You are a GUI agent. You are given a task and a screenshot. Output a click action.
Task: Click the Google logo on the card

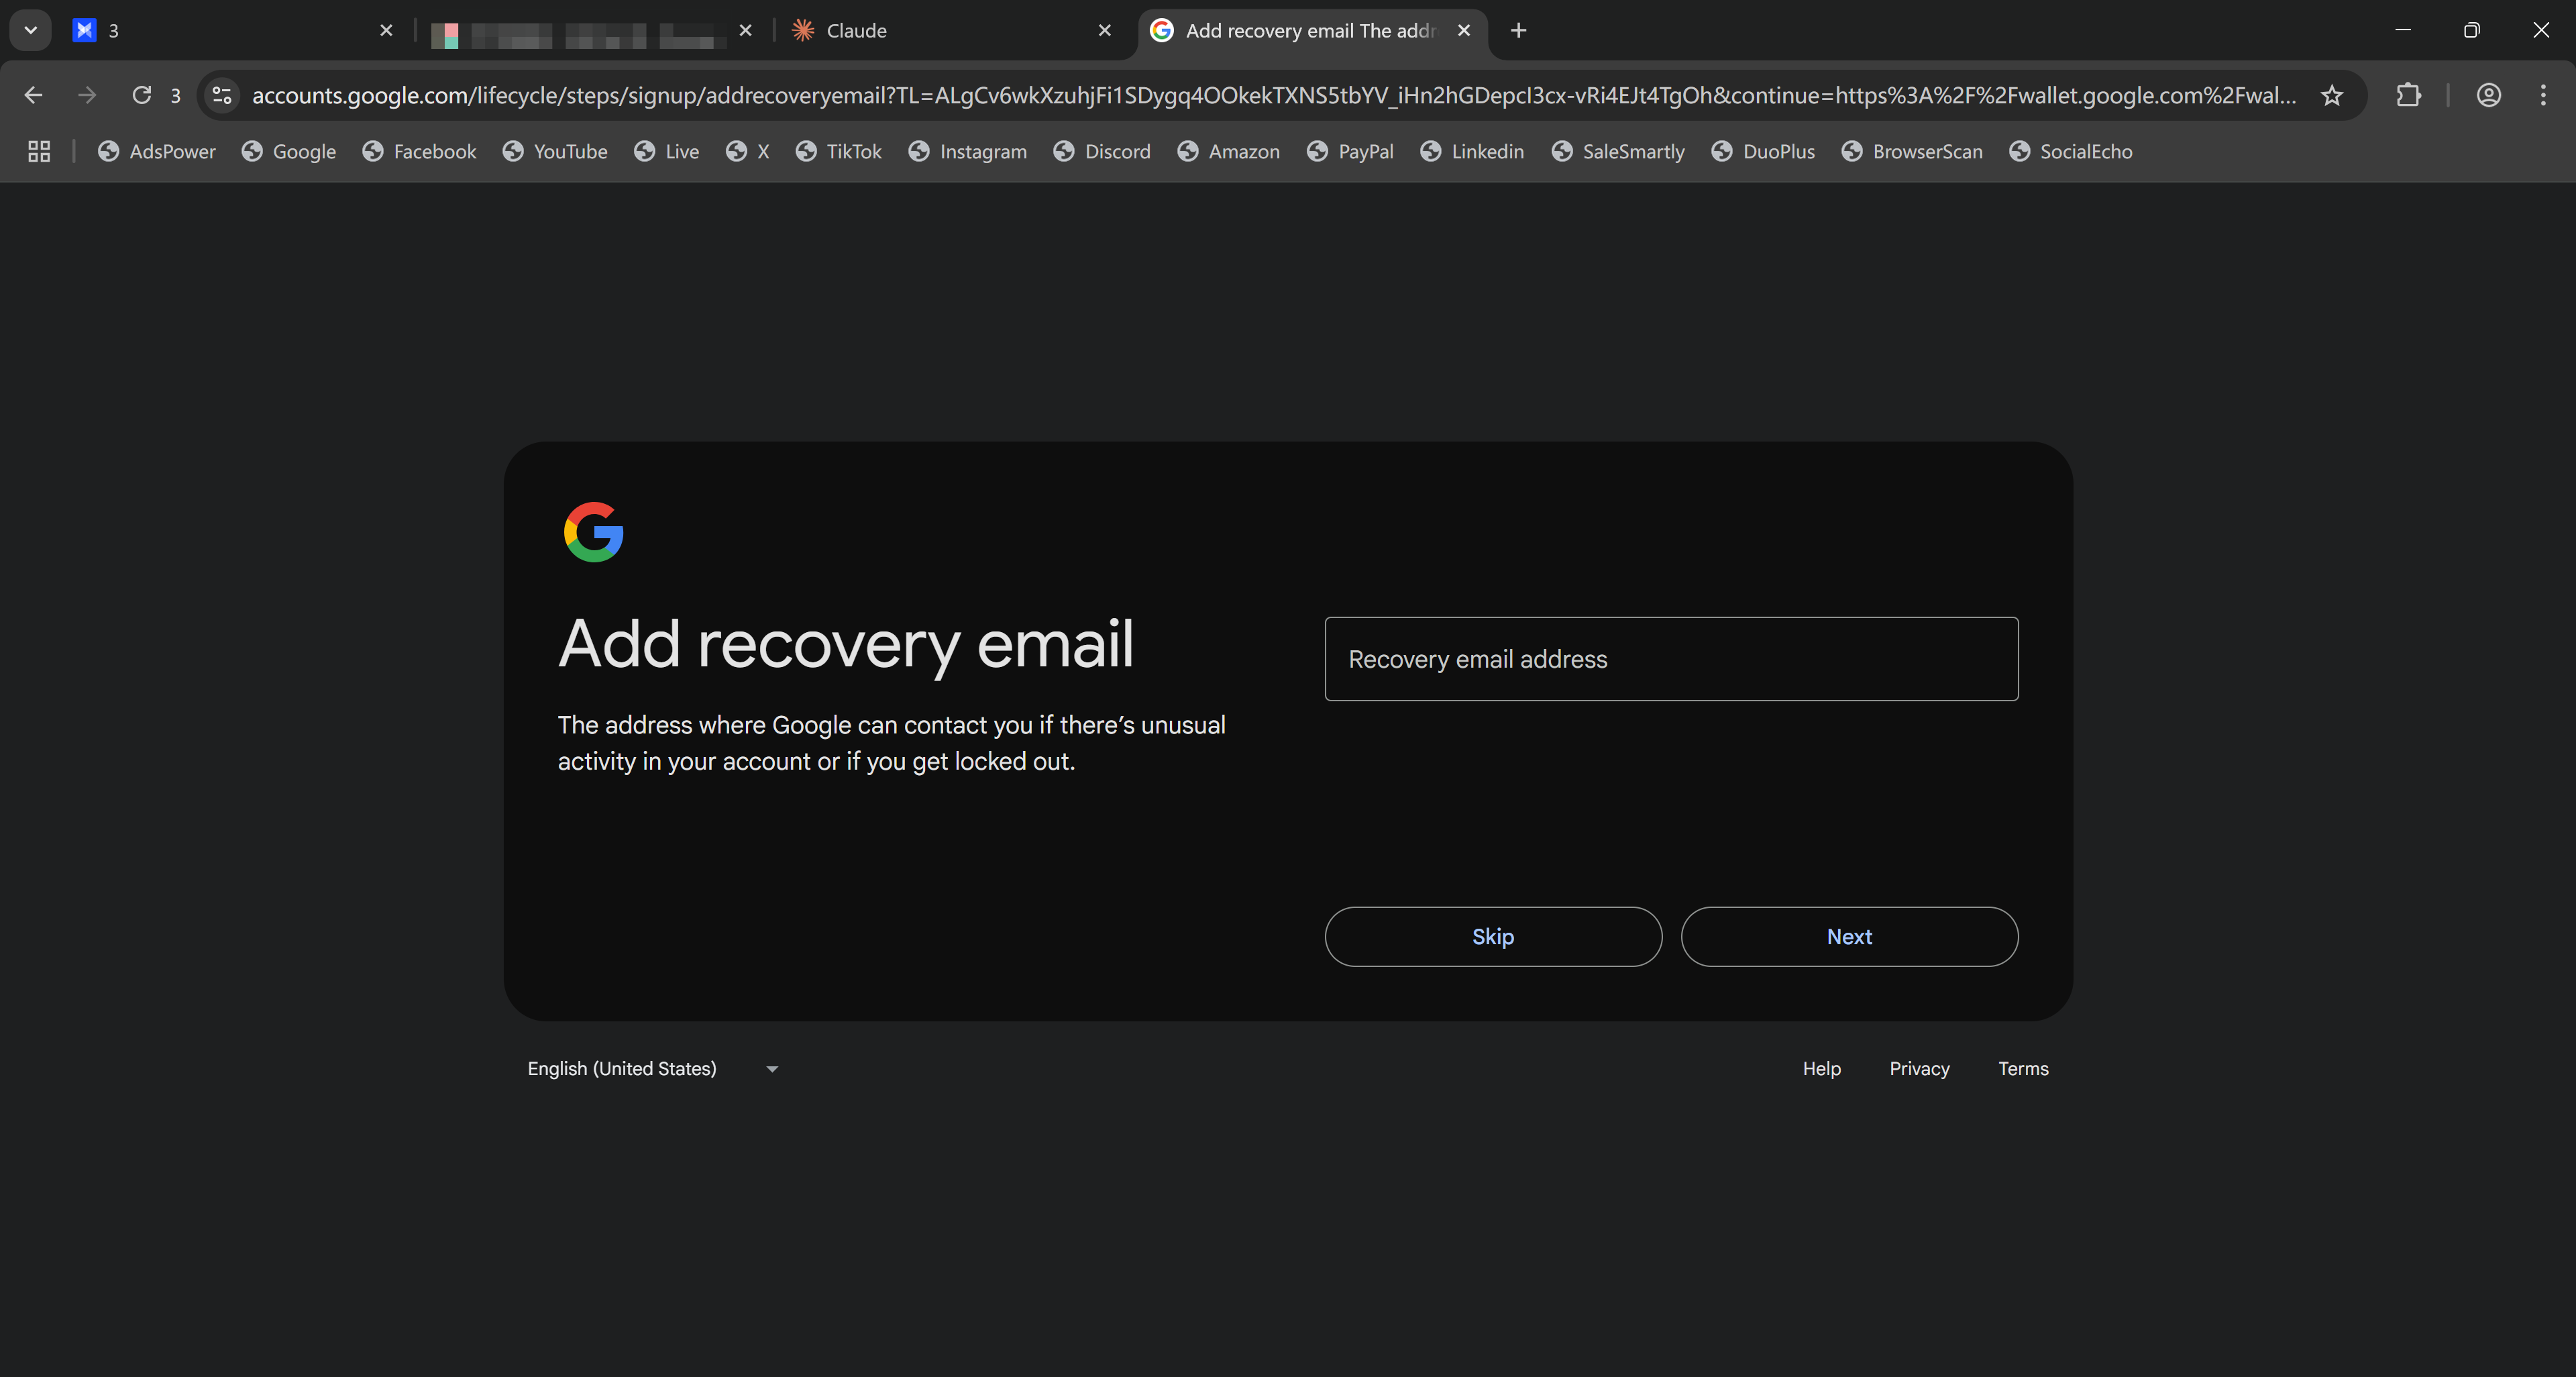click(x=593, y=532)
